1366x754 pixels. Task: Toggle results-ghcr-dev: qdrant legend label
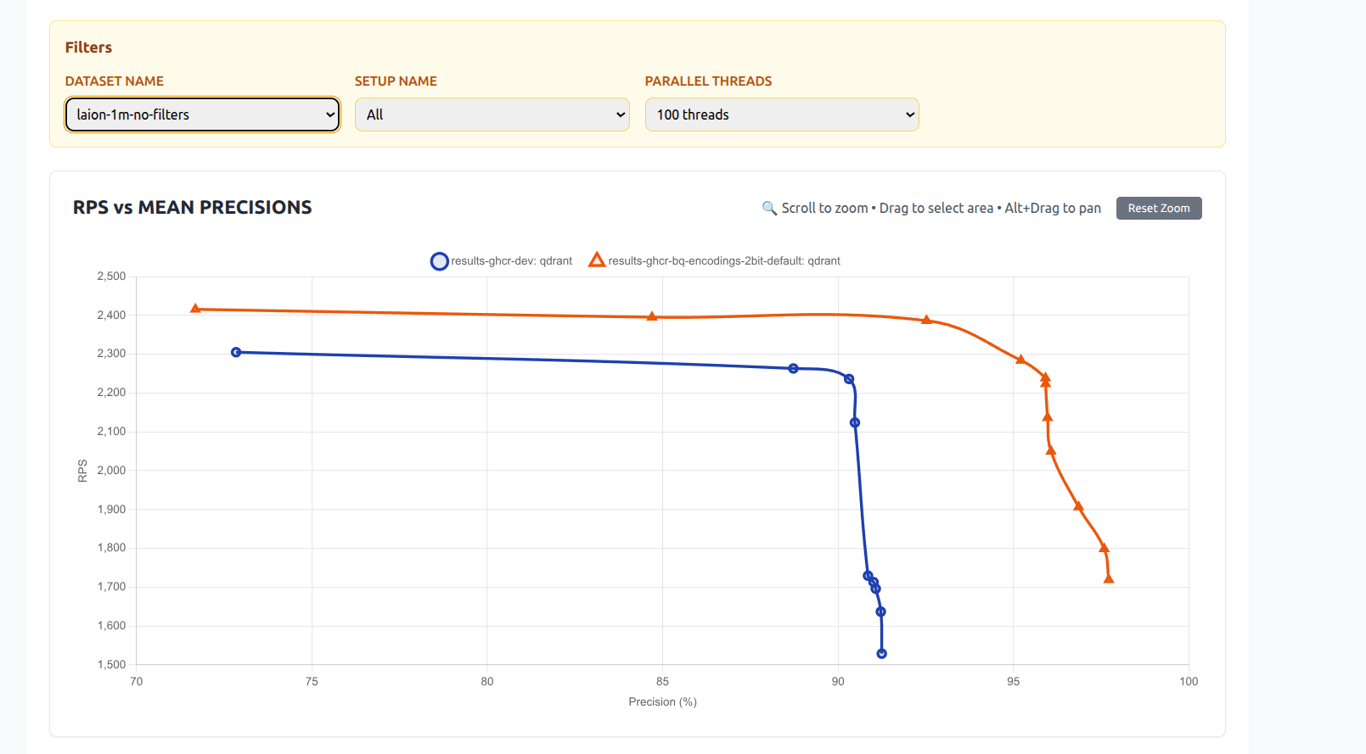tap(511, 261)
